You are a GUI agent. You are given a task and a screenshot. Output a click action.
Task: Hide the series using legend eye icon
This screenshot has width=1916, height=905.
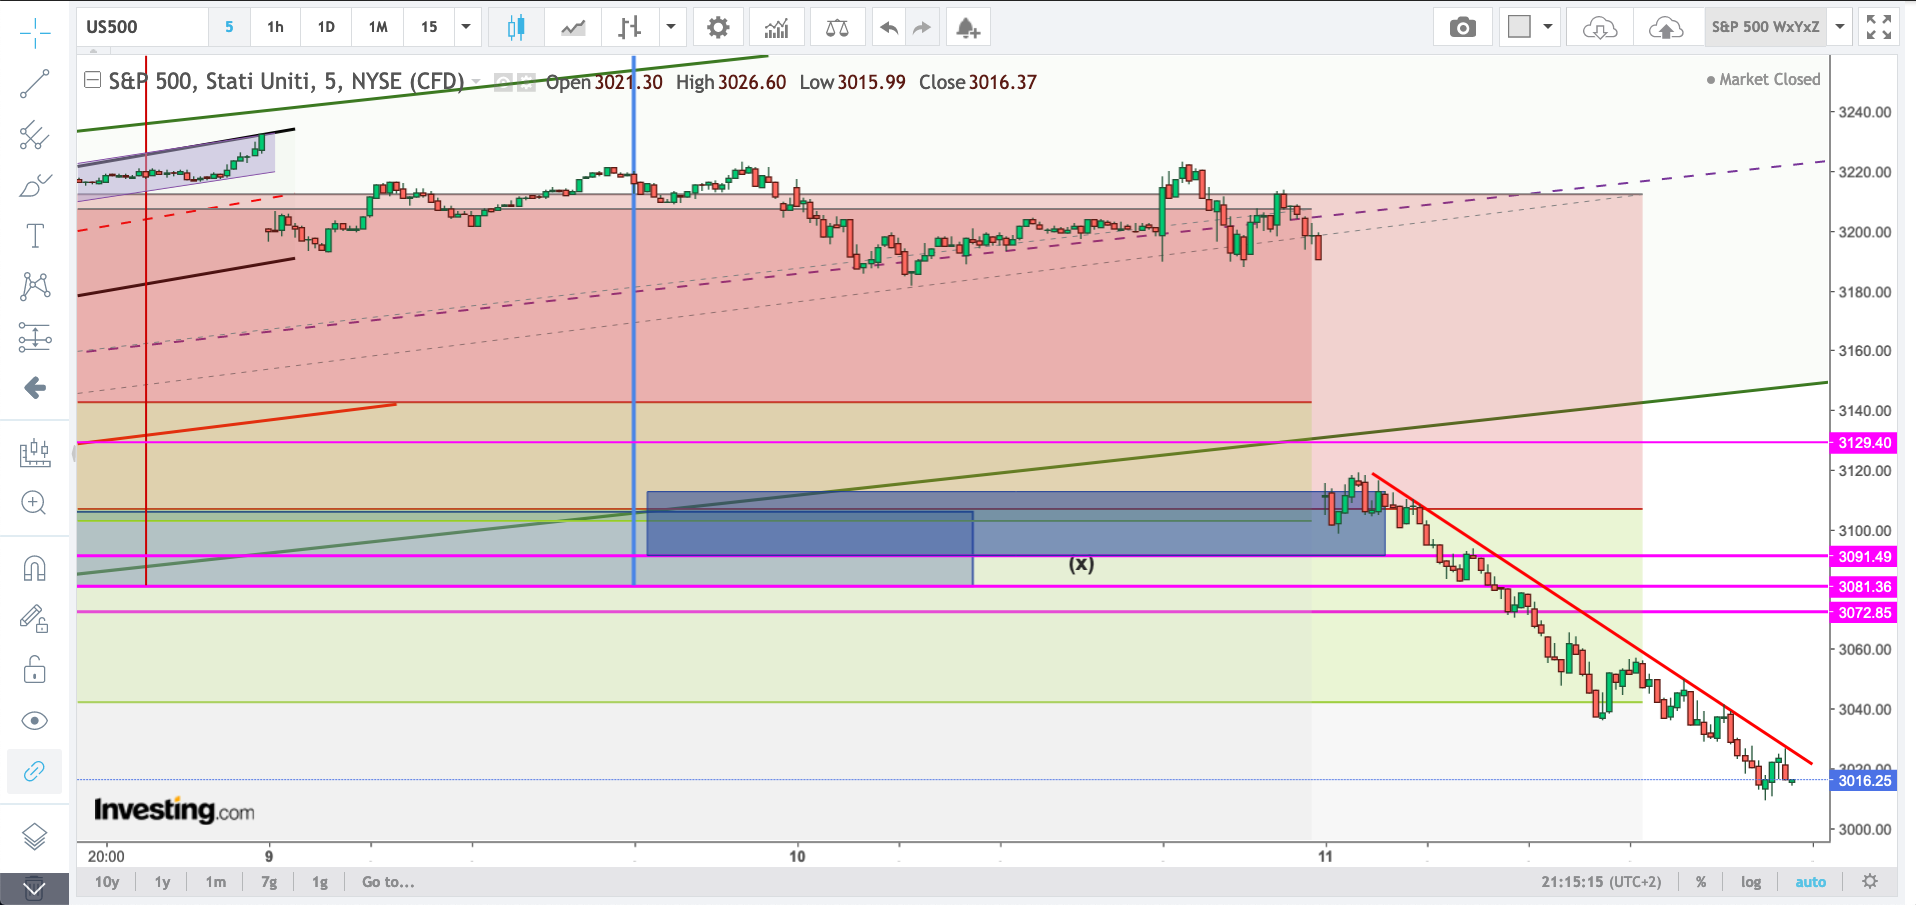point(503,82)
